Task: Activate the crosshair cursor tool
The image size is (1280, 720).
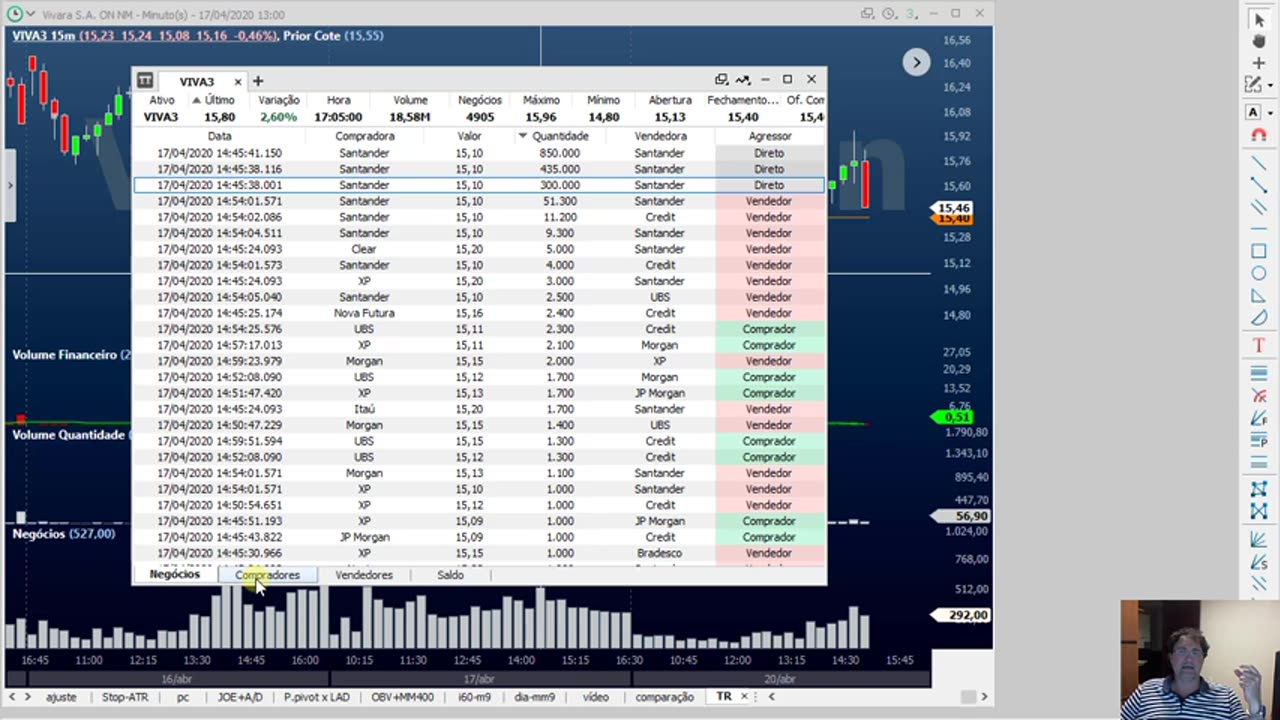Action: 1259,63
